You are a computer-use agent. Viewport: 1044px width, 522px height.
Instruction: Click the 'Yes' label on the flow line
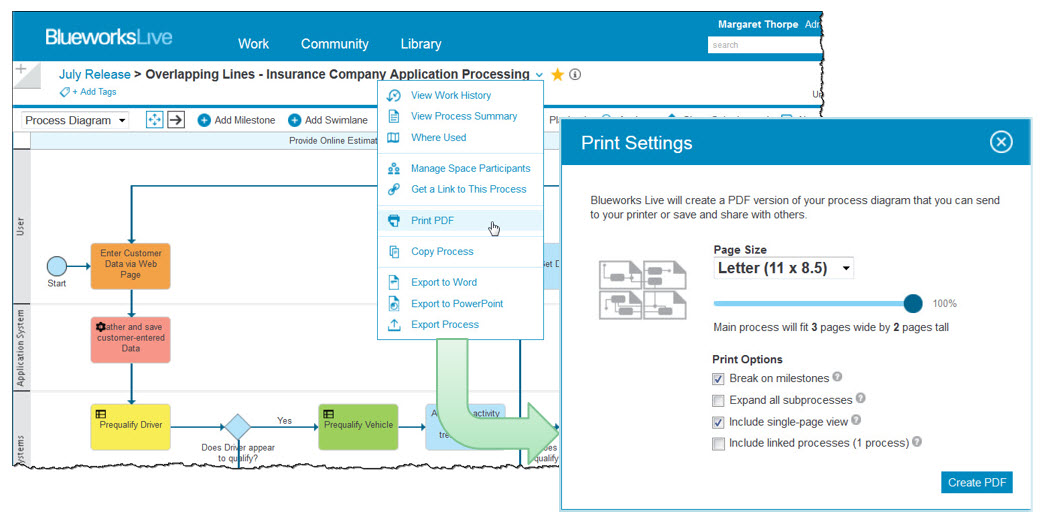(284, 420)
